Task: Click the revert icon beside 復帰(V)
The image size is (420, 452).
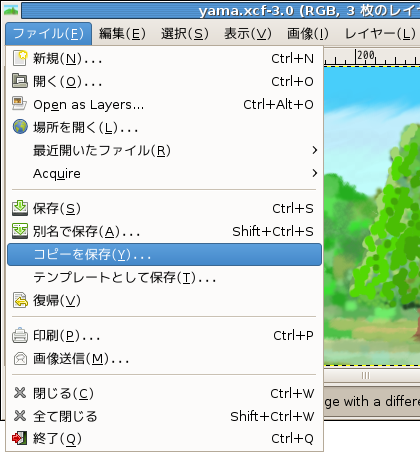Action: tap(20, 300)
